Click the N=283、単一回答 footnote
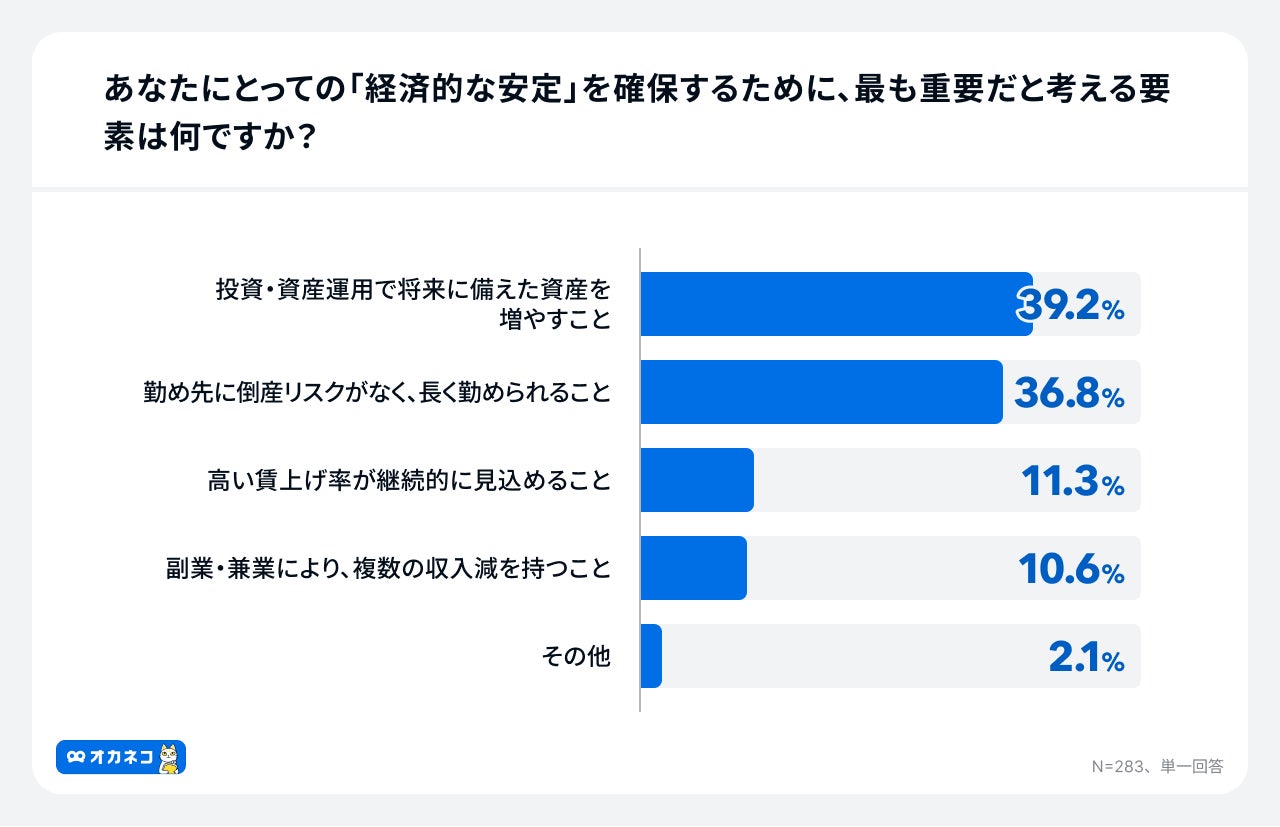The height and width of the screenshot is (827, 1280). (x=1157, y=766)
